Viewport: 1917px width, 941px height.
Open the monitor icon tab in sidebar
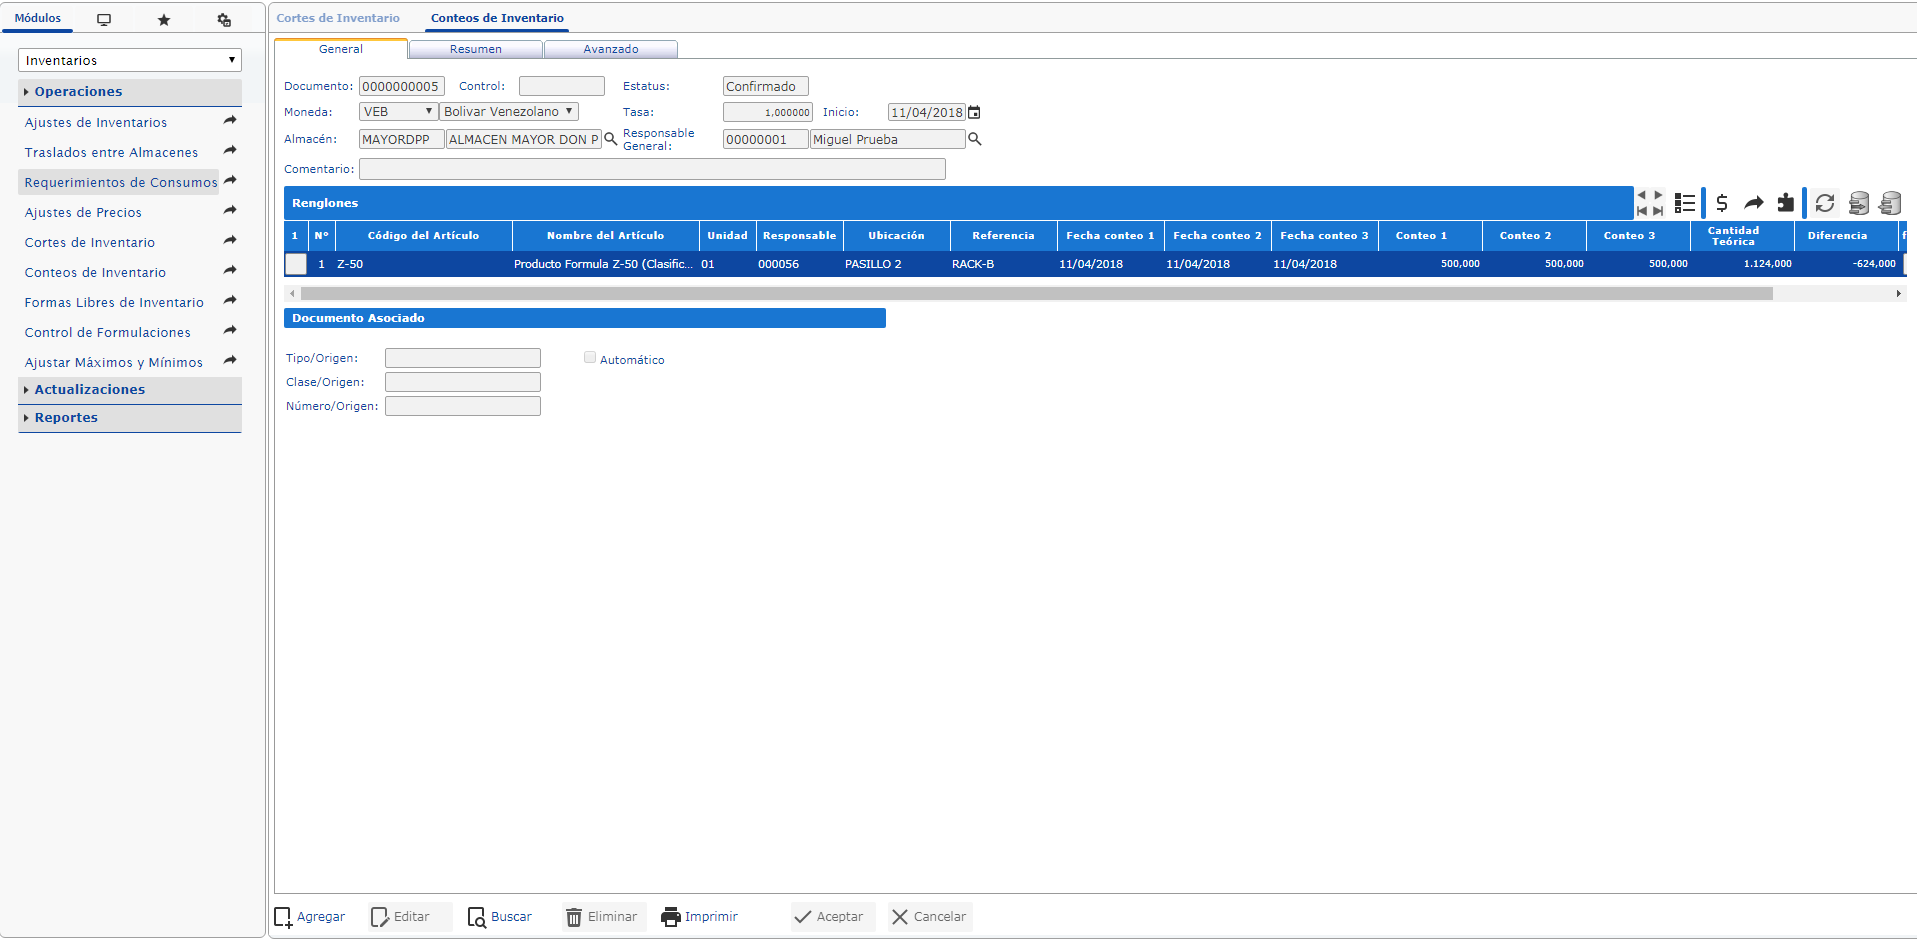click(104, 19)
